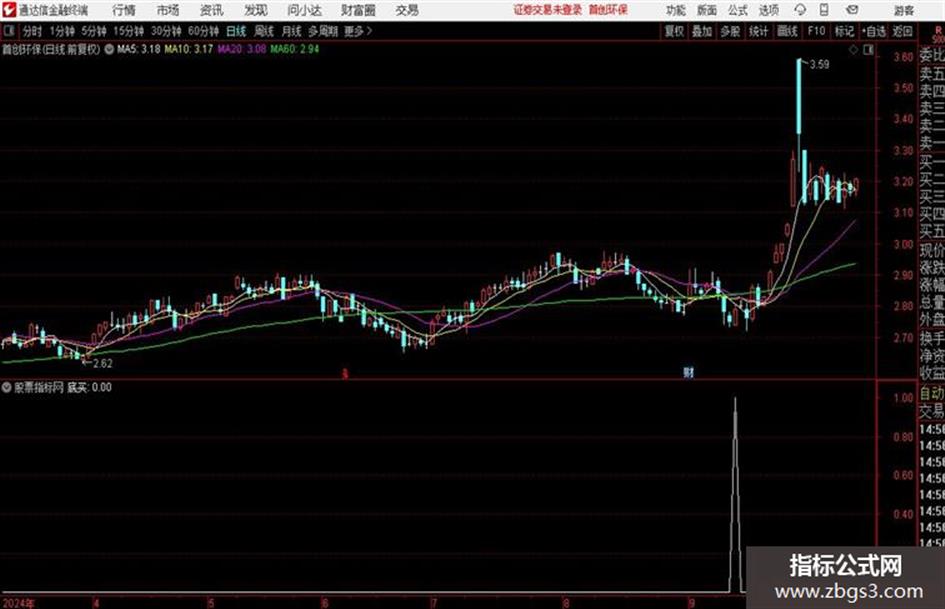Open the 功能 menu
The height and width of the screenshot is (609, 945).
676,10
